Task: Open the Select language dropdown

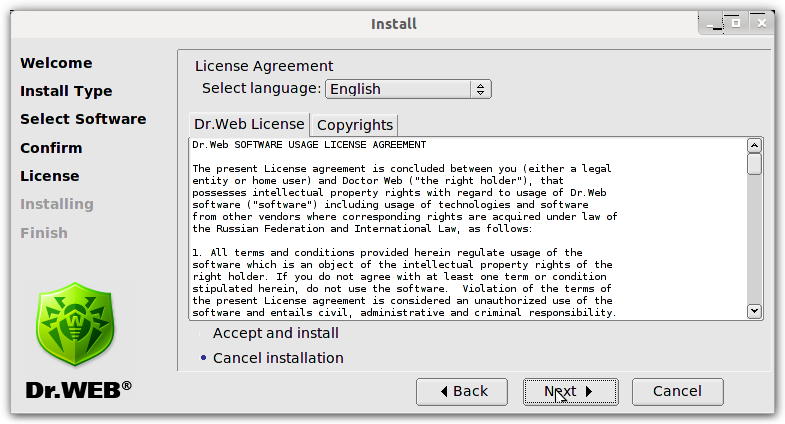Action: (x=408, y=89)
